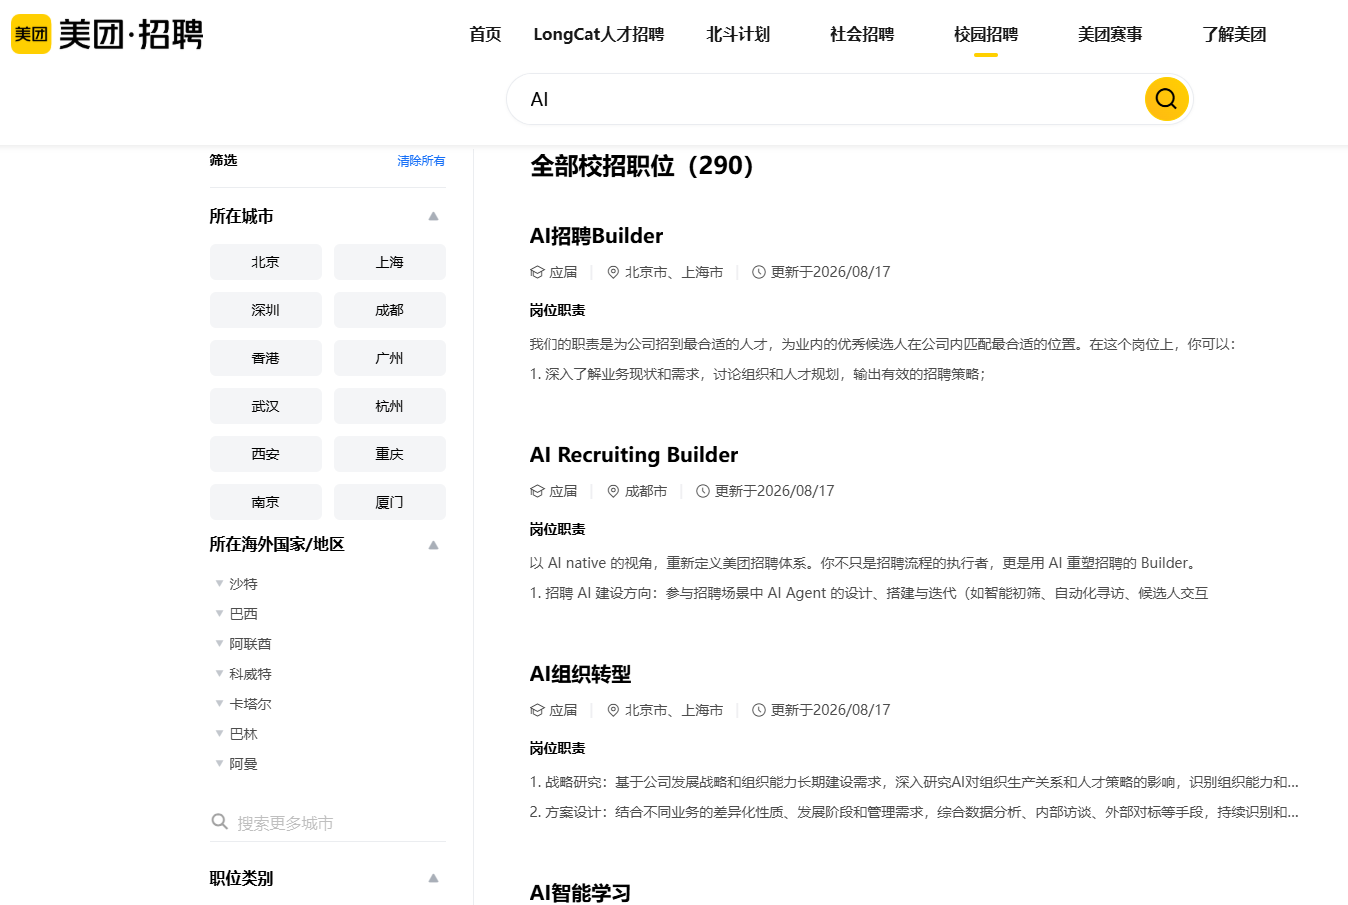Filter by city 深圳
This screenshot has height=905, width=1348.
(x=266, y=310)
